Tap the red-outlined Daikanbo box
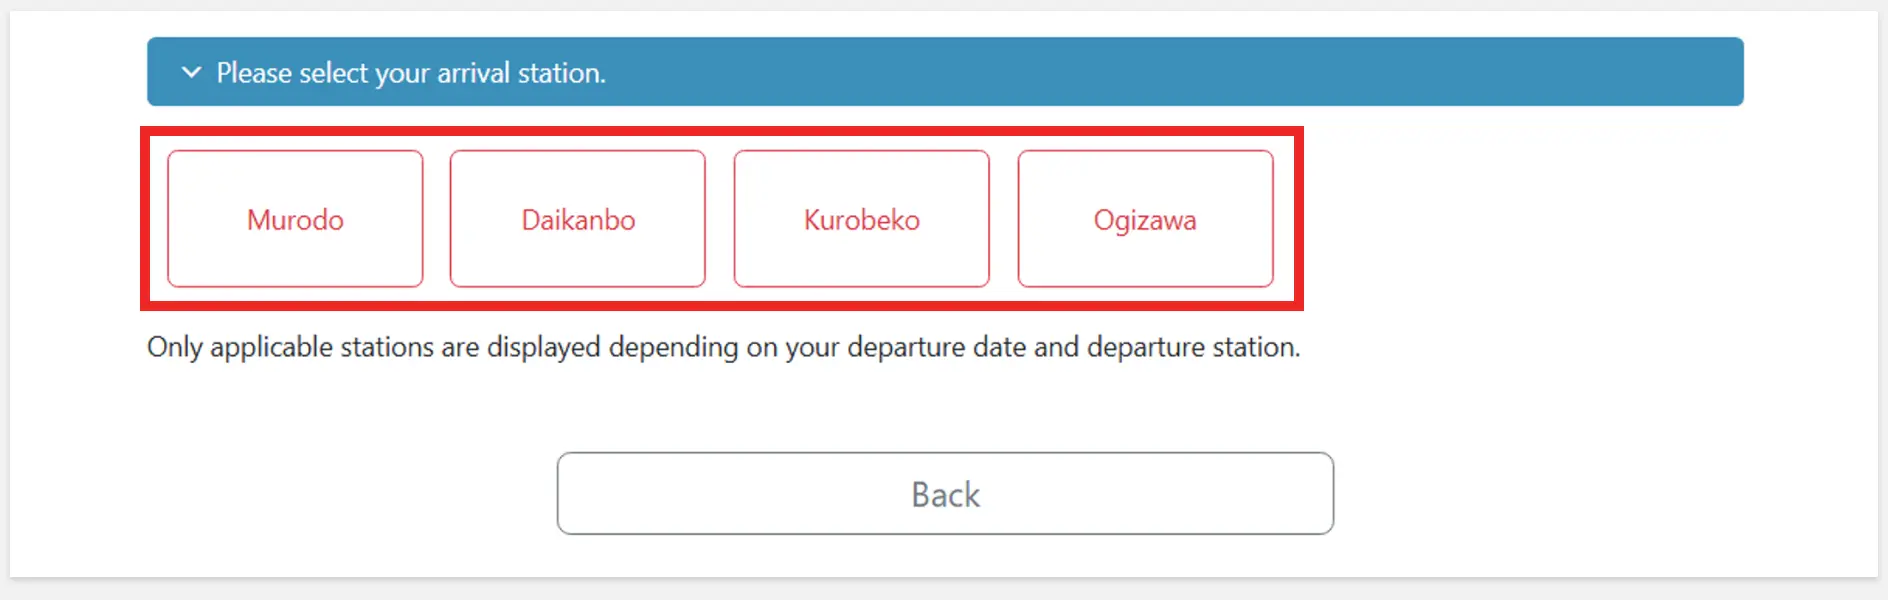Image resolution: width=1888 pixels, height=600 pixels. 578,219
